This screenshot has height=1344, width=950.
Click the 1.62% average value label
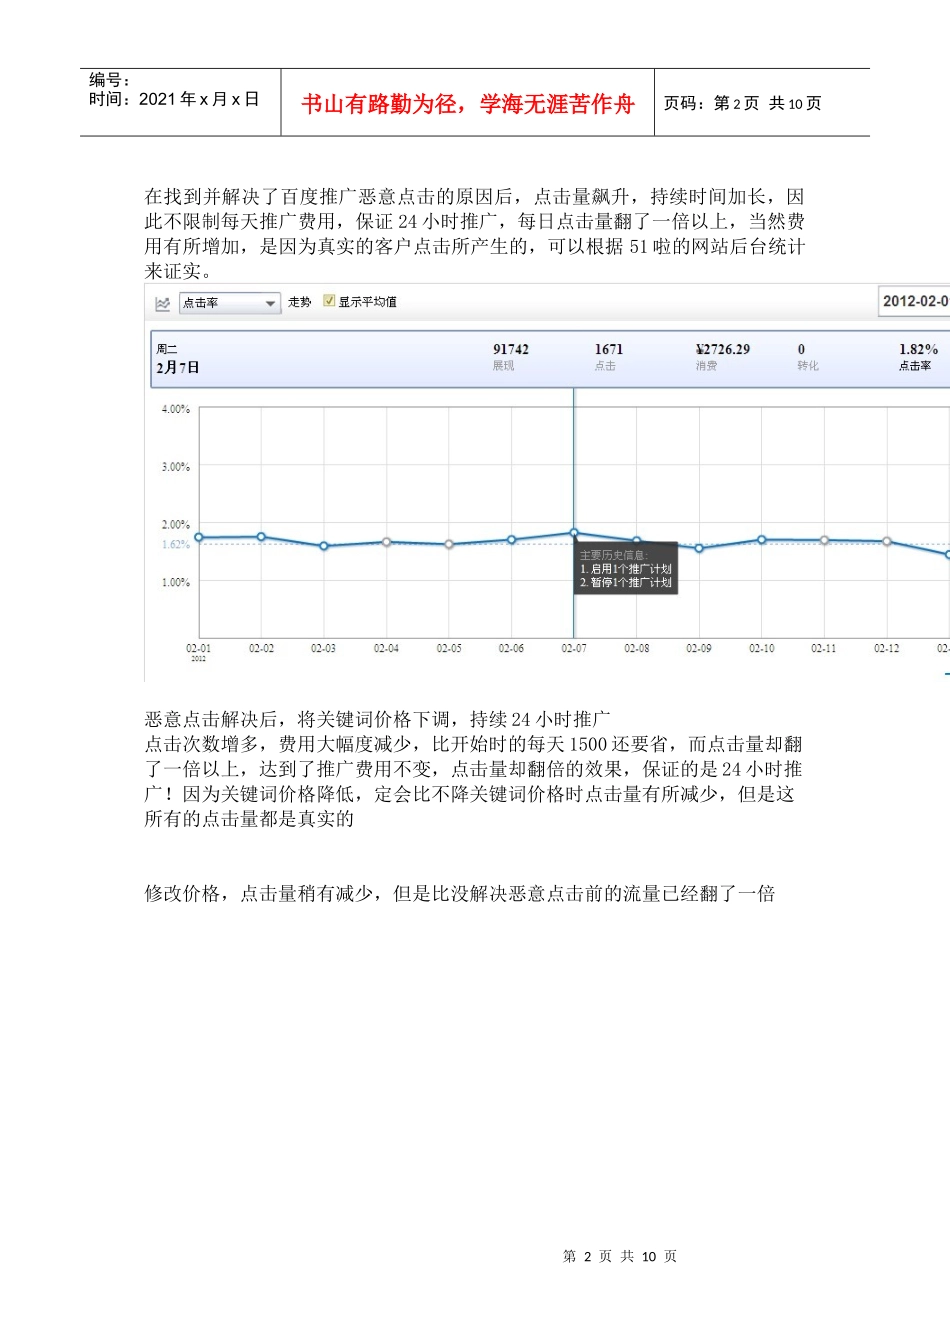(175, 545)
